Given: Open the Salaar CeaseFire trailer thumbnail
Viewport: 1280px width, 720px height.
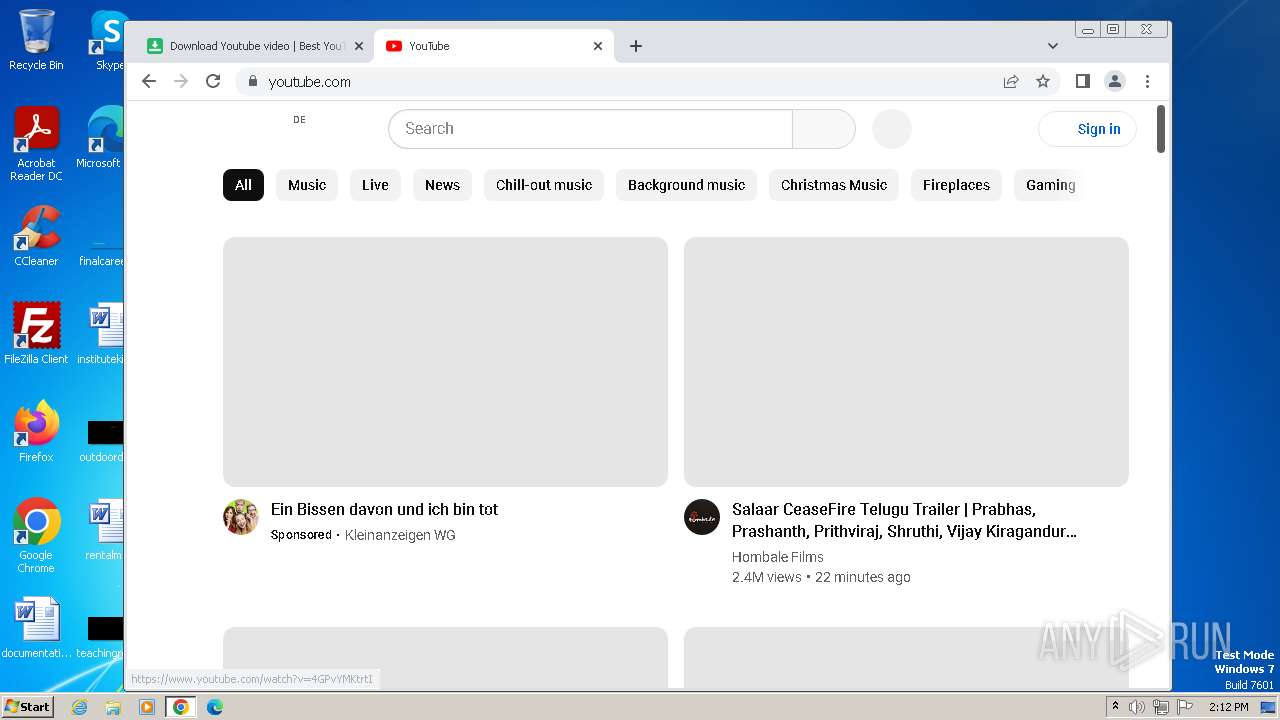Looking at the screenshot, I should point(906,362).
